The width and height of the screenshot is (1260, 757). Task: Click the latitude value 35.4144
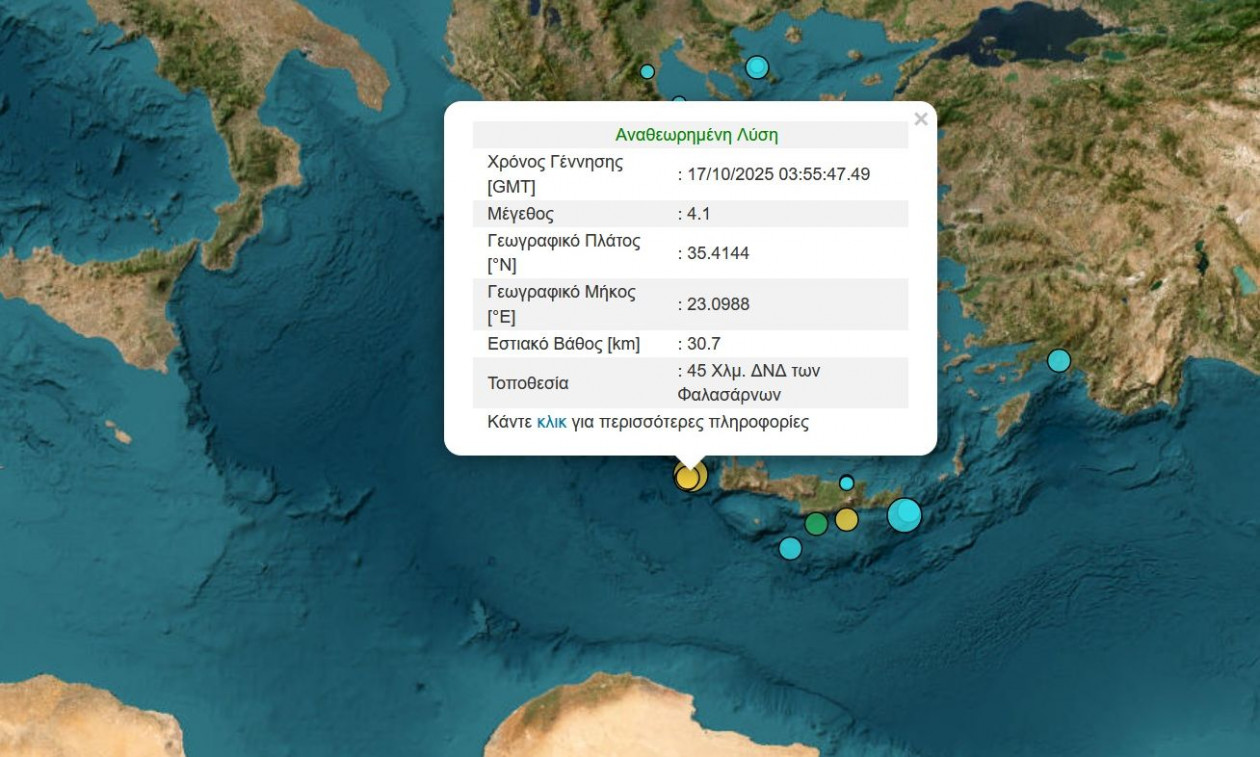[x=713, y=253]
